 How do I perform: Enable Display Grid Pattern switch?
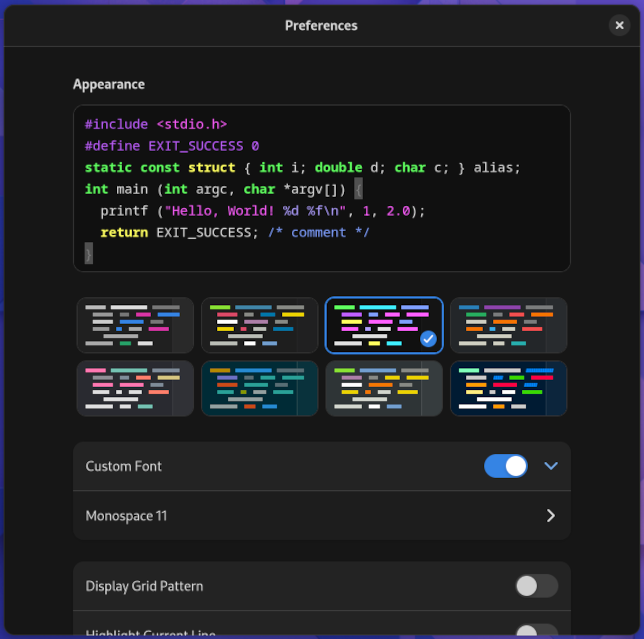536,586
